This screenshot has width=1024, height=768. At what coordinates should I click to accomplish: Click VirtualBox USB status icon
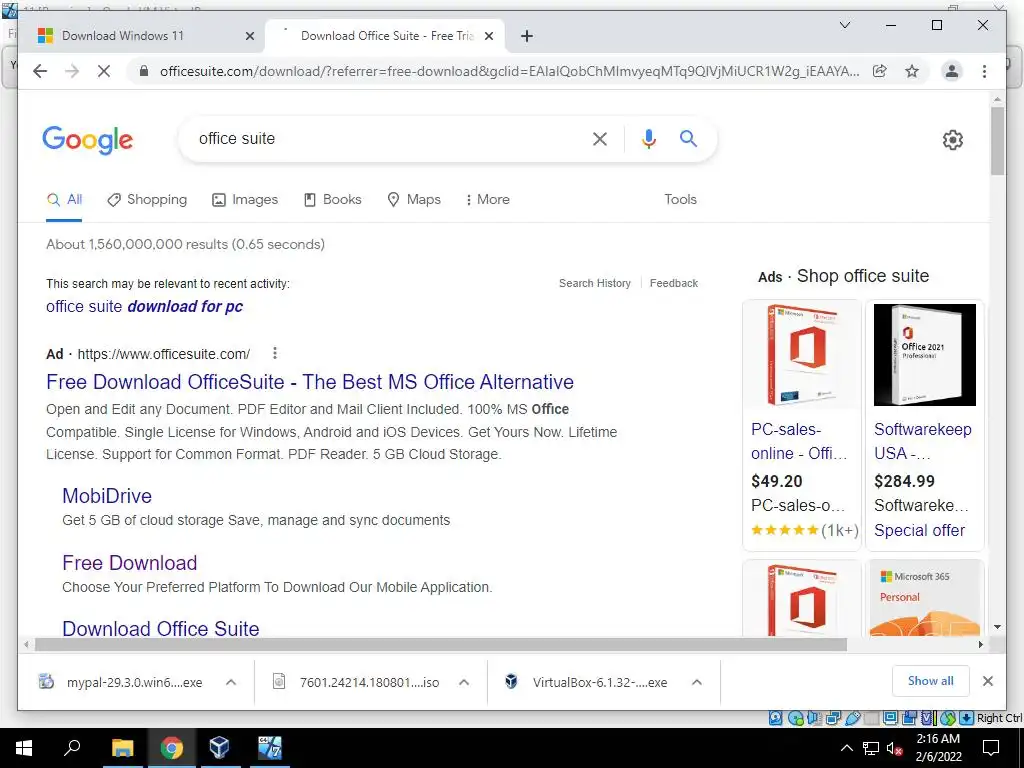click(854, 718)
